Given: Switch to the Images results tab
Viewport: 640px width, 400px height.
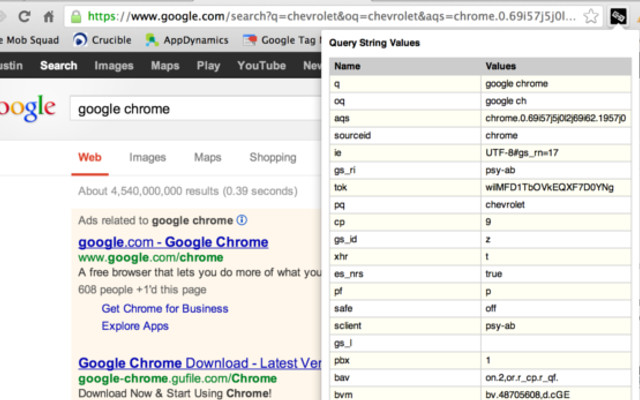Looking at the screenshot, I should tap(147, 157).
